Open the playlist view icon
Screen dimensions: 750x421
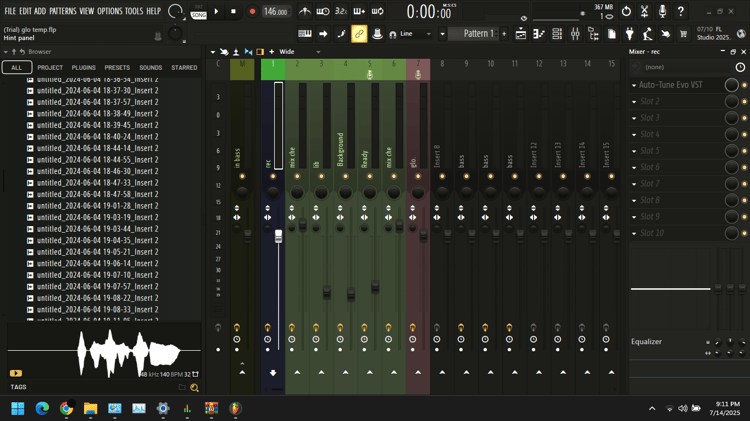click(x=521, y=33)
